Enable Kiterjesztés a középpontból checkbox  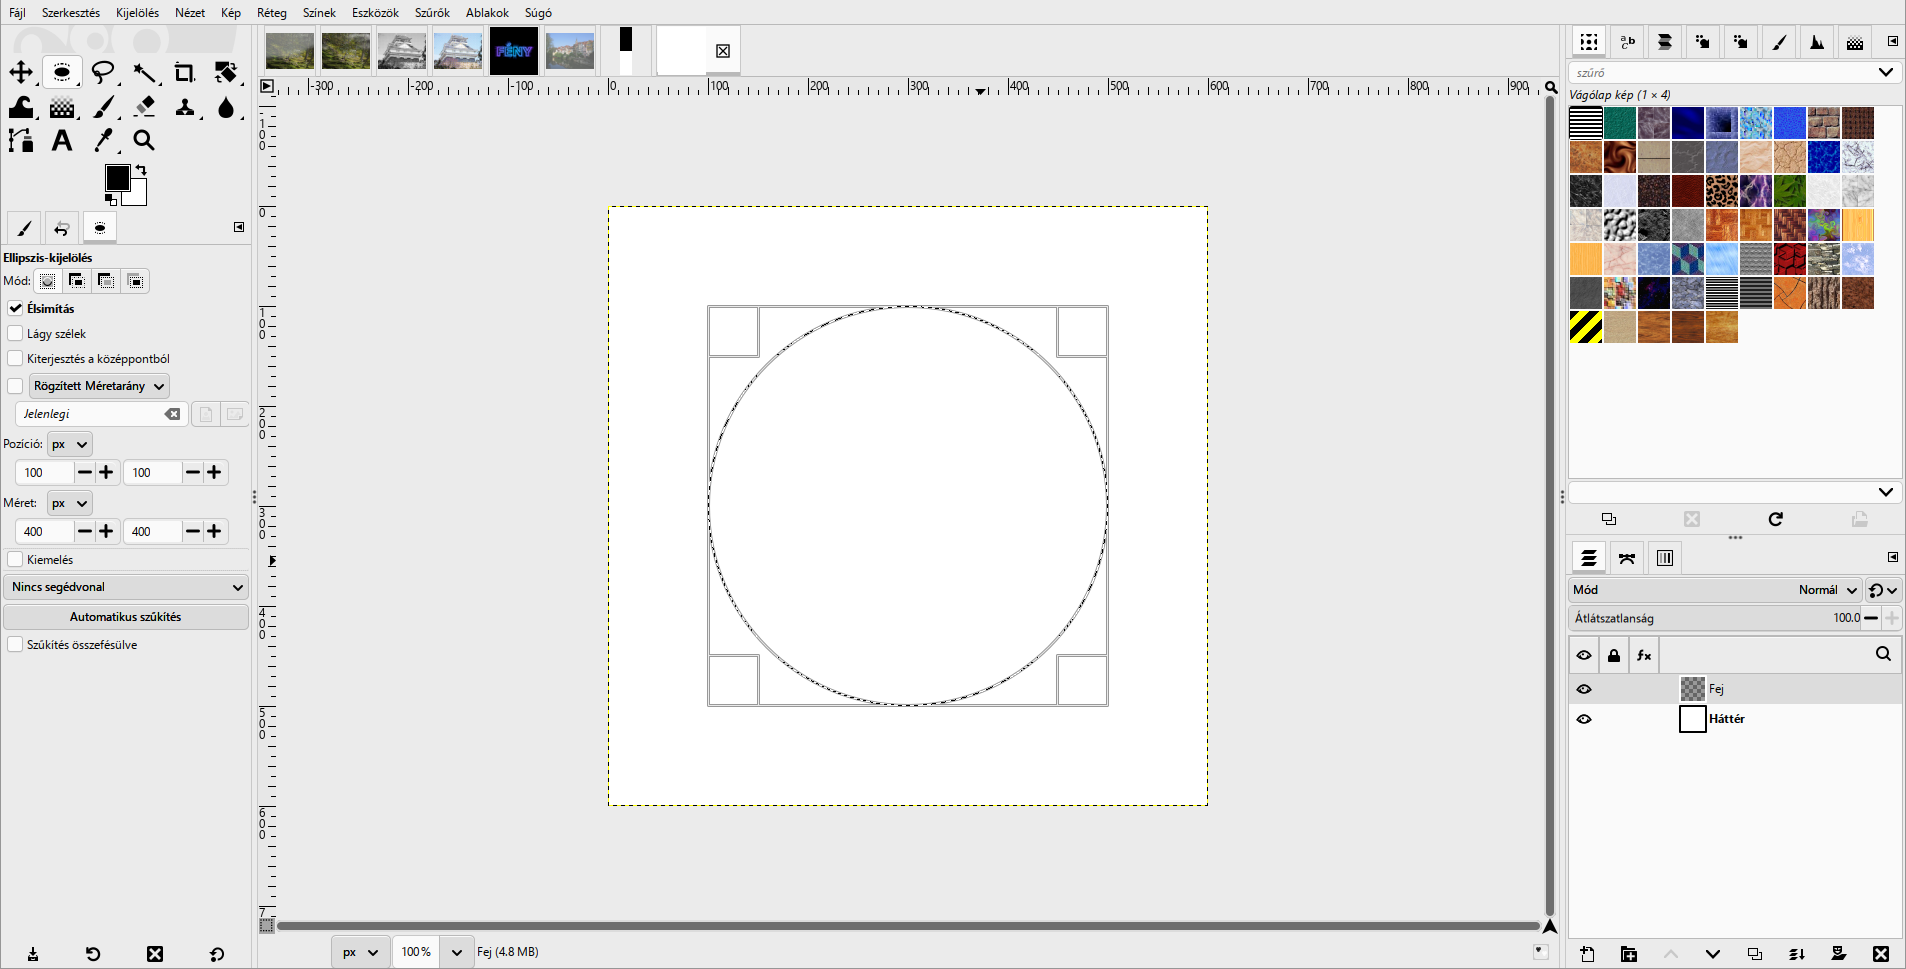pyautogui.click(x=15, y=358)
